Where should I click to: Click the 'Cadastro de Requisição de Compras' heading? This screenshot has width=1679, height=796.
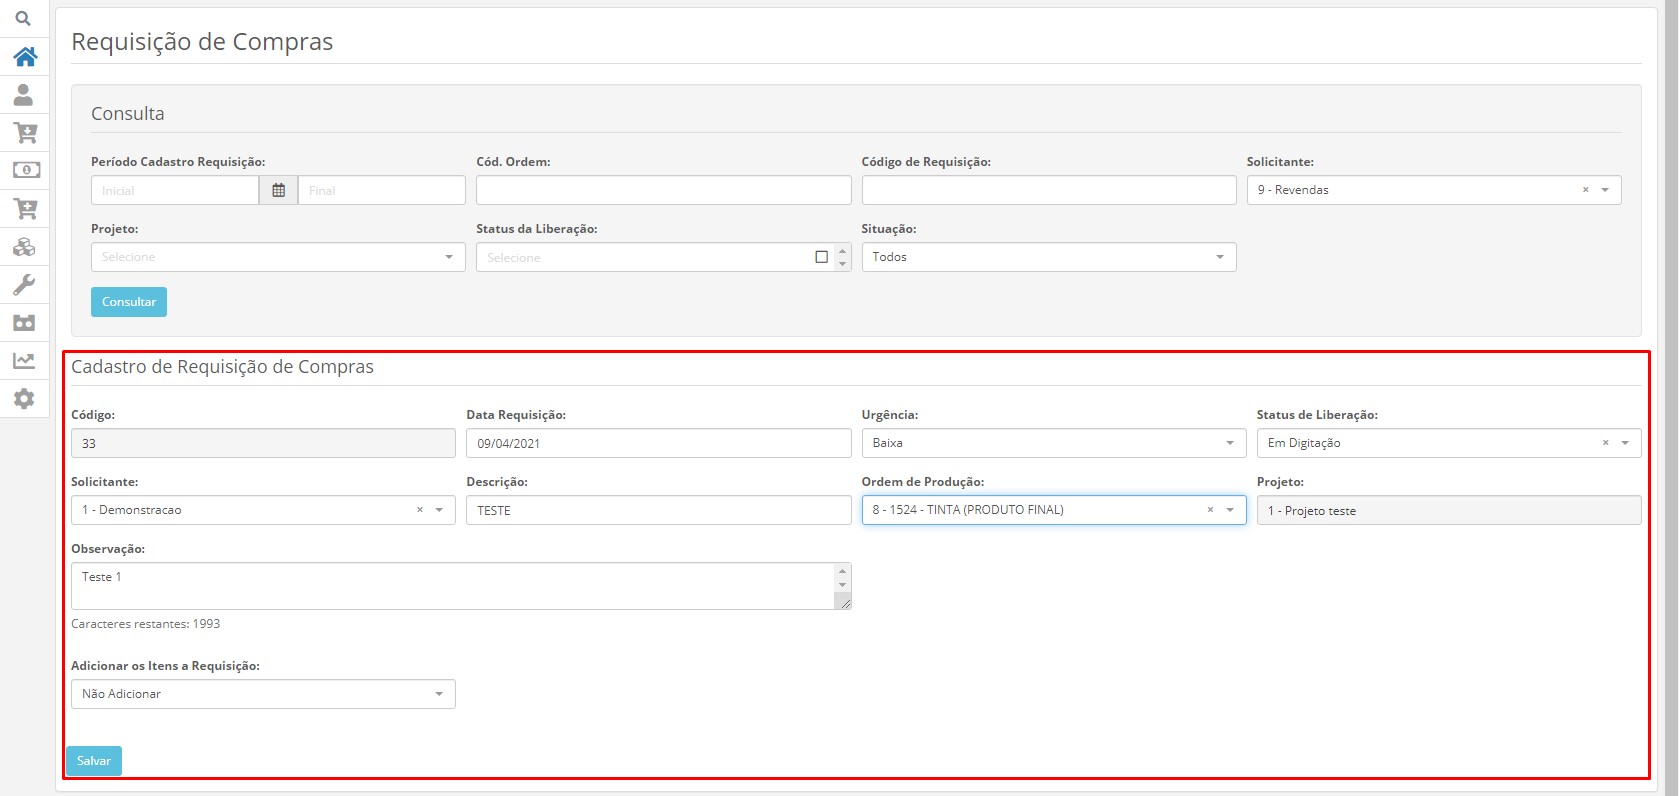coord(222,367)
